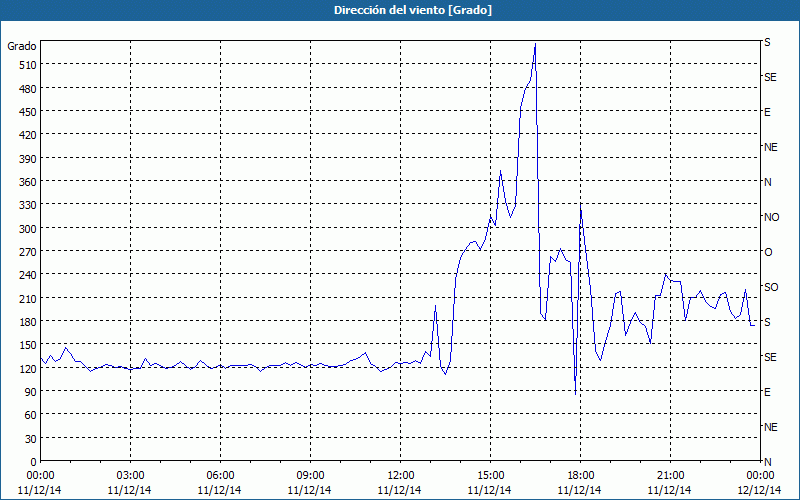
Task: Select the 120 degree axis label
Action: (27, 368)
